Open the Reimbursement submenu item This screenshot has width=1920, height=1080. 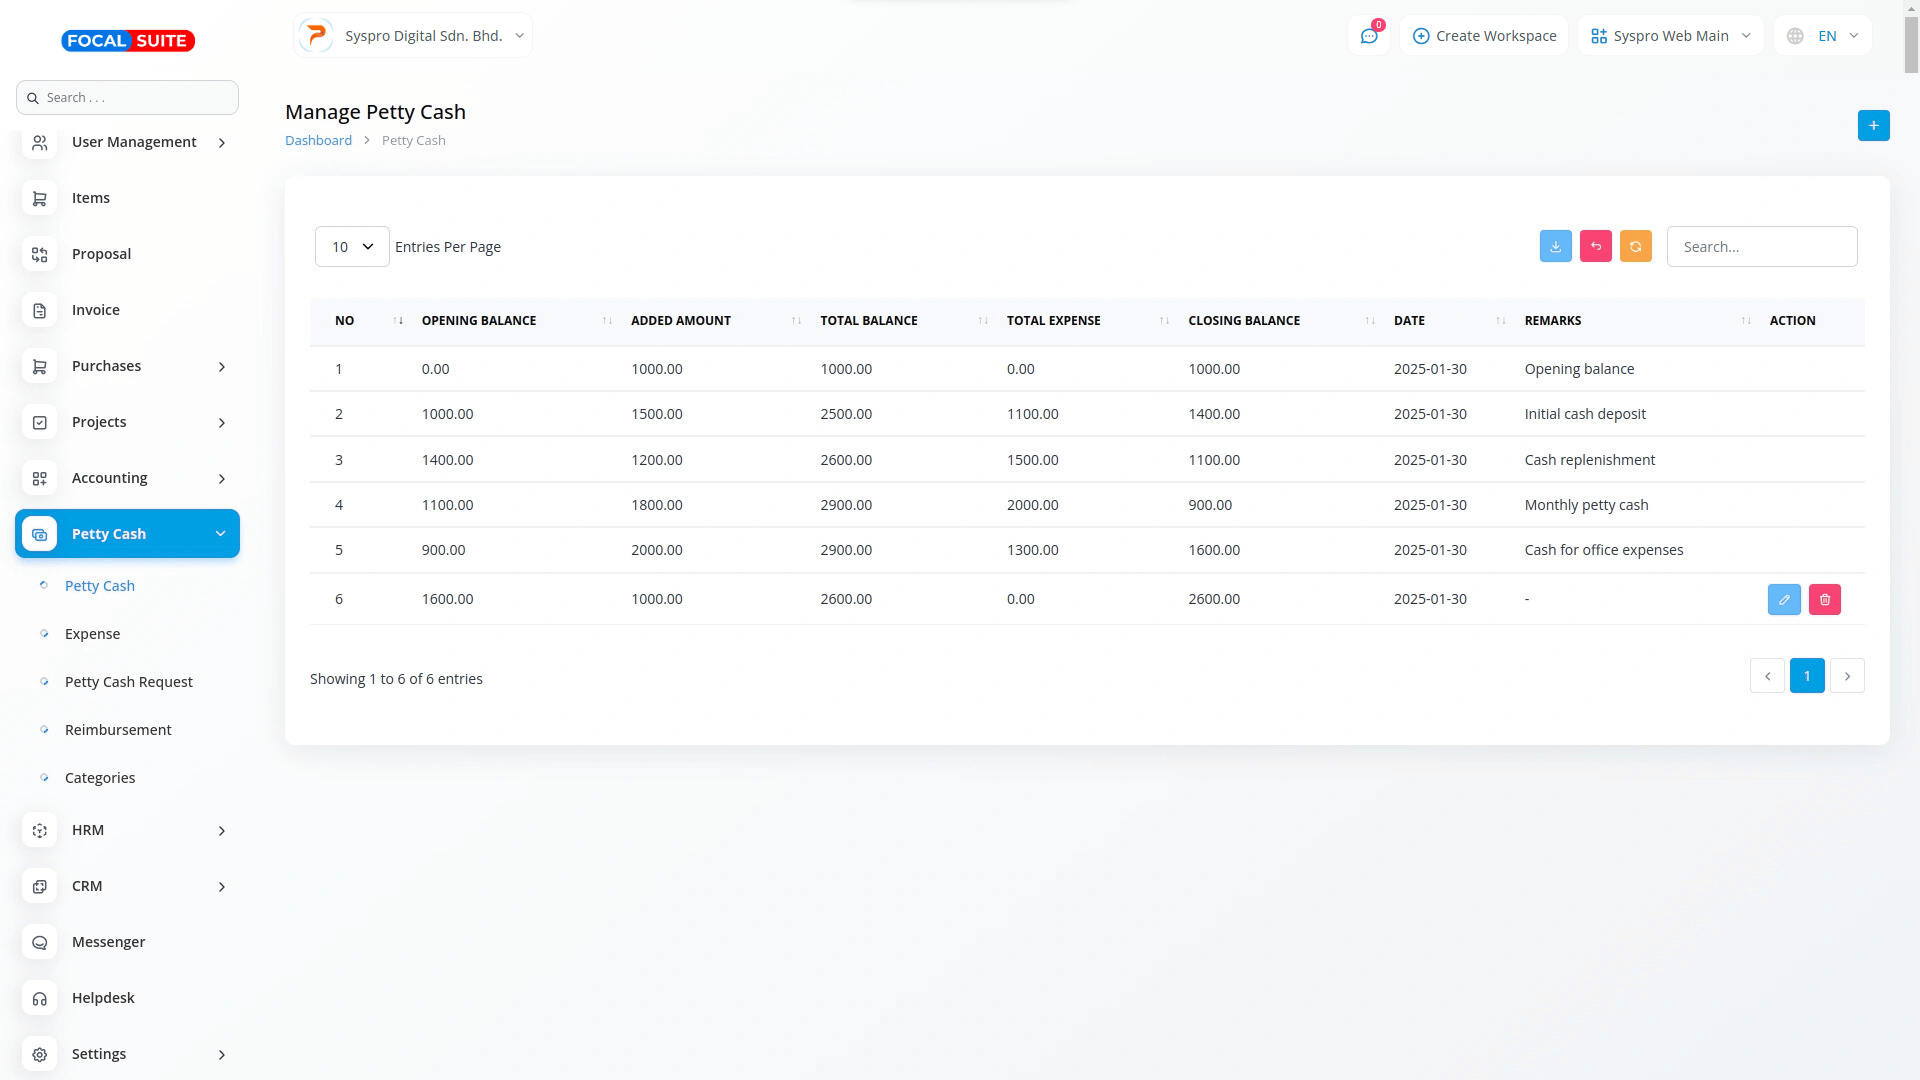(118, 730)
